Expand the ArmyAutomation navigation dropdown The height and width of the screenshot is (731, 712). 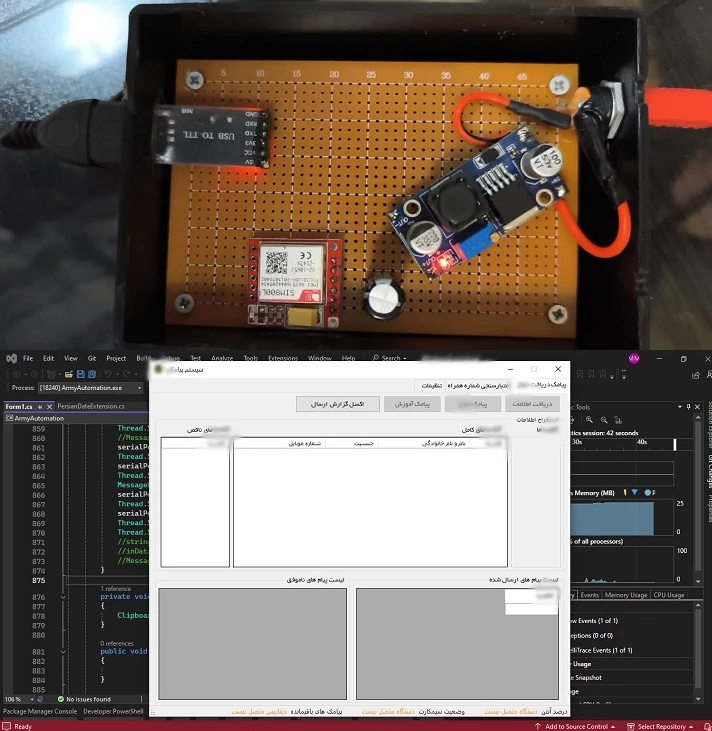pyautogui.click(x=40, y=418)
